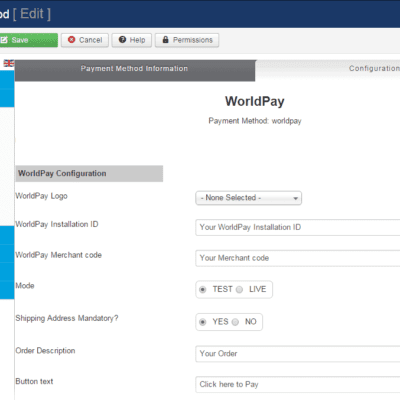Click the 'Button text' label
This screenshot has height=400, width=400.
click(34, 381)
